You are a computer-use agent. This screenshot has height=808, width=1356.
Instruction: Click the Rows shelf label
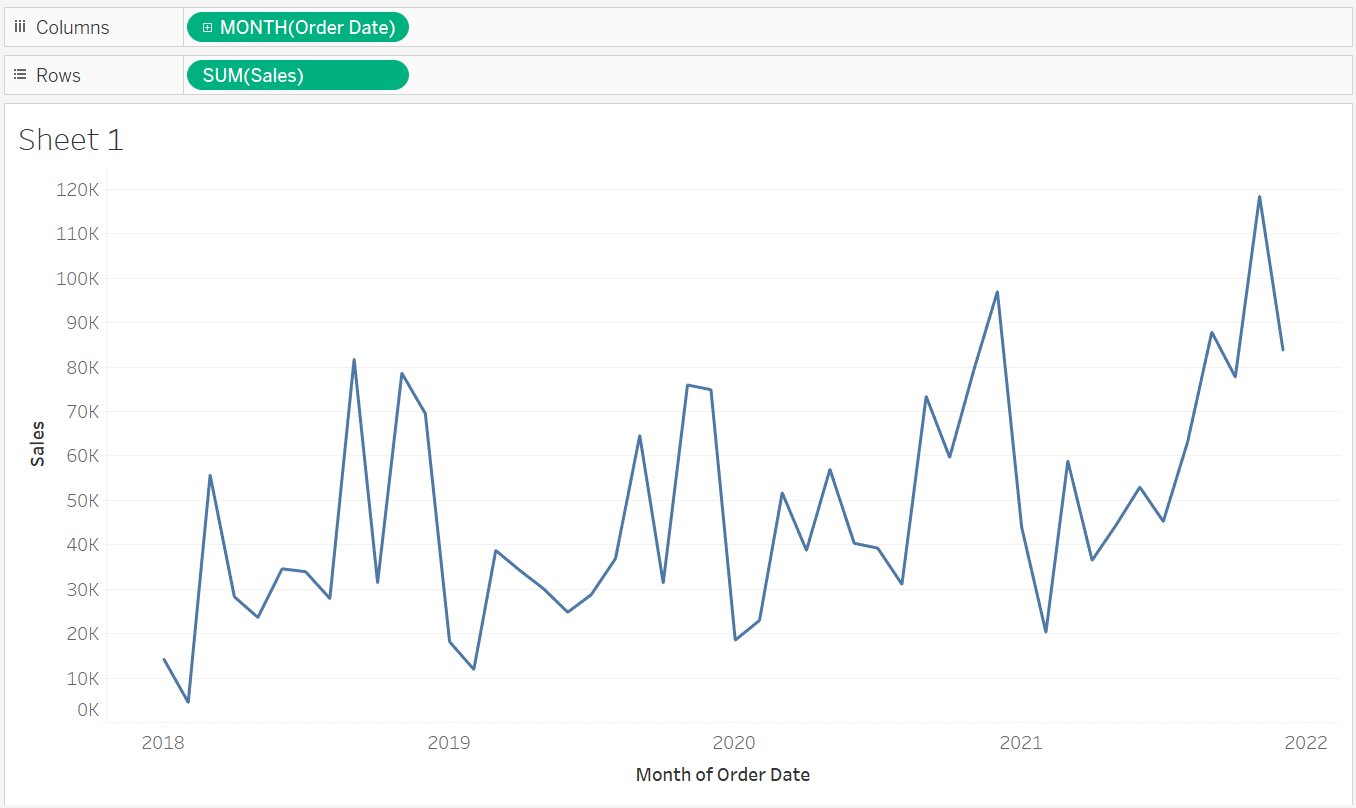pos(58,76)
